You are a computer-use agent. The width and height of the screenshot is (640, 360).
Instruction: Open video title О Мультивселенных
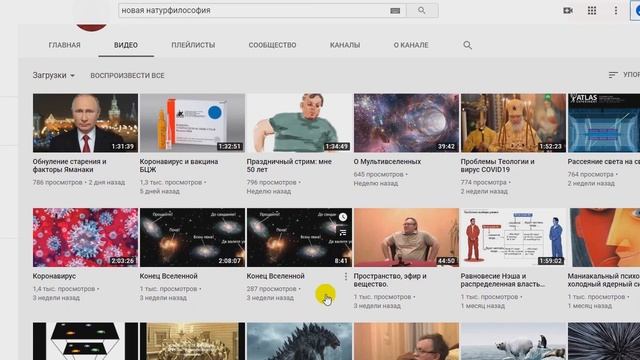tap(387, 162)
